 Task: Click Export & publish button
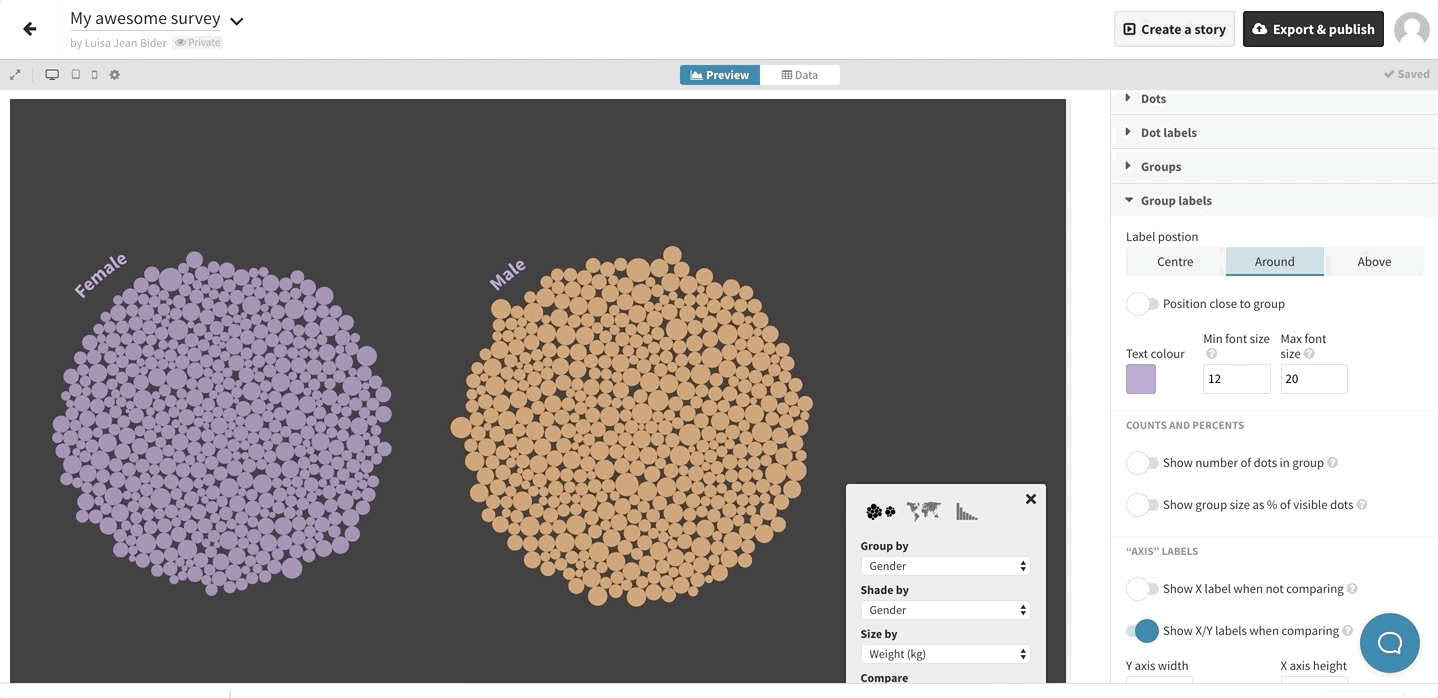pyautogui.click(x=1312, y=29)
